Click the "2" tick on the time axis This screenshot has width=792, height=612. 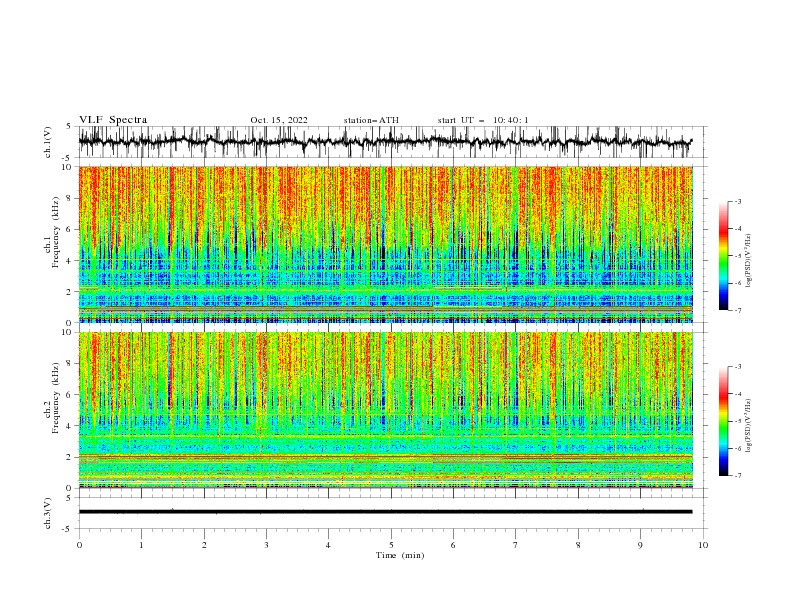[x=204, y=545]
